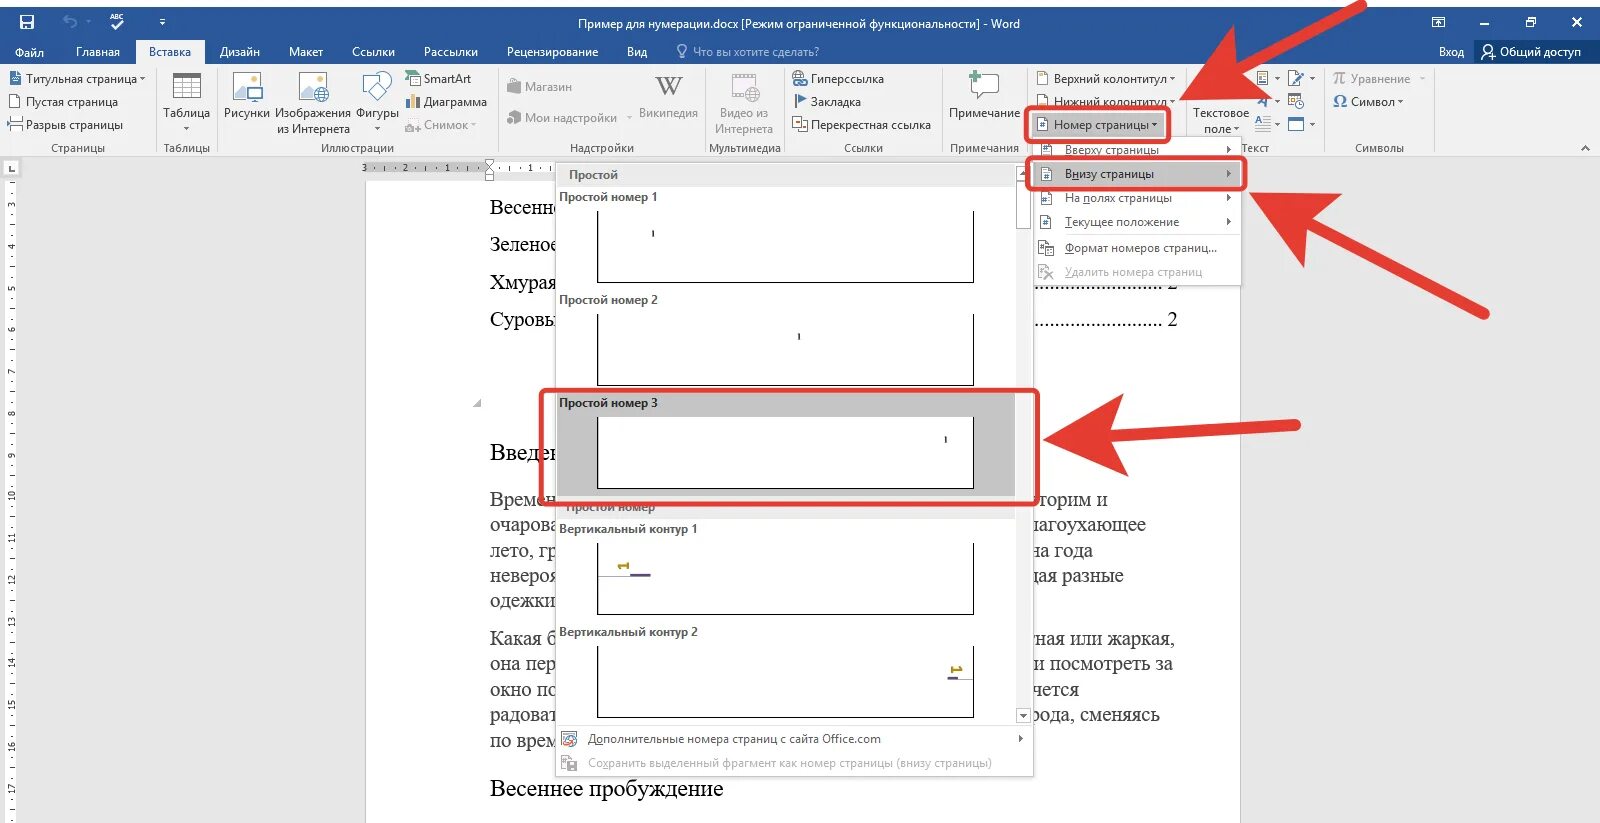Insert a Закладка bookmark
The height and width of the screenshot is (823, 1600).
point(827,101)
